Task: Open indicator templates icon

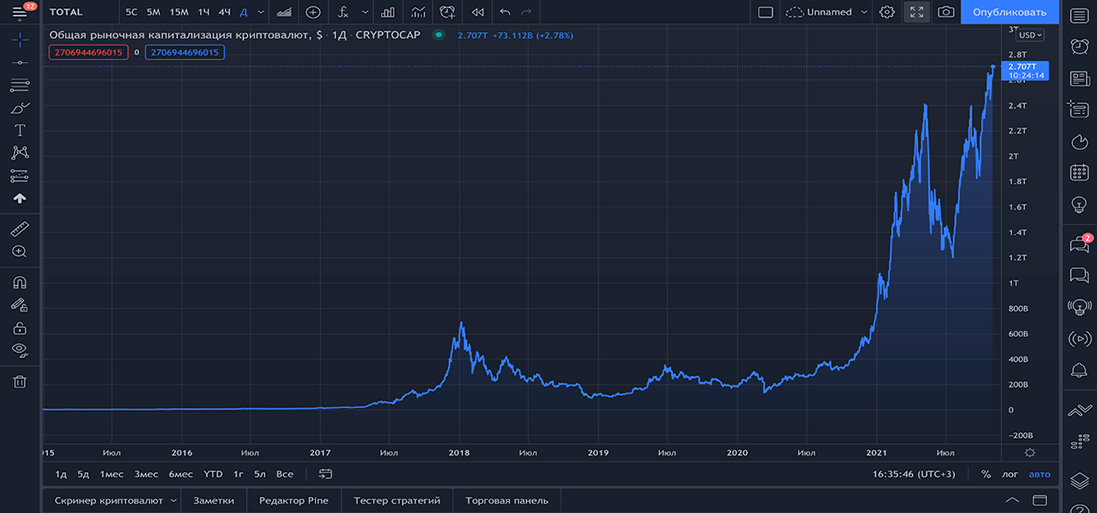Action: 418,12
